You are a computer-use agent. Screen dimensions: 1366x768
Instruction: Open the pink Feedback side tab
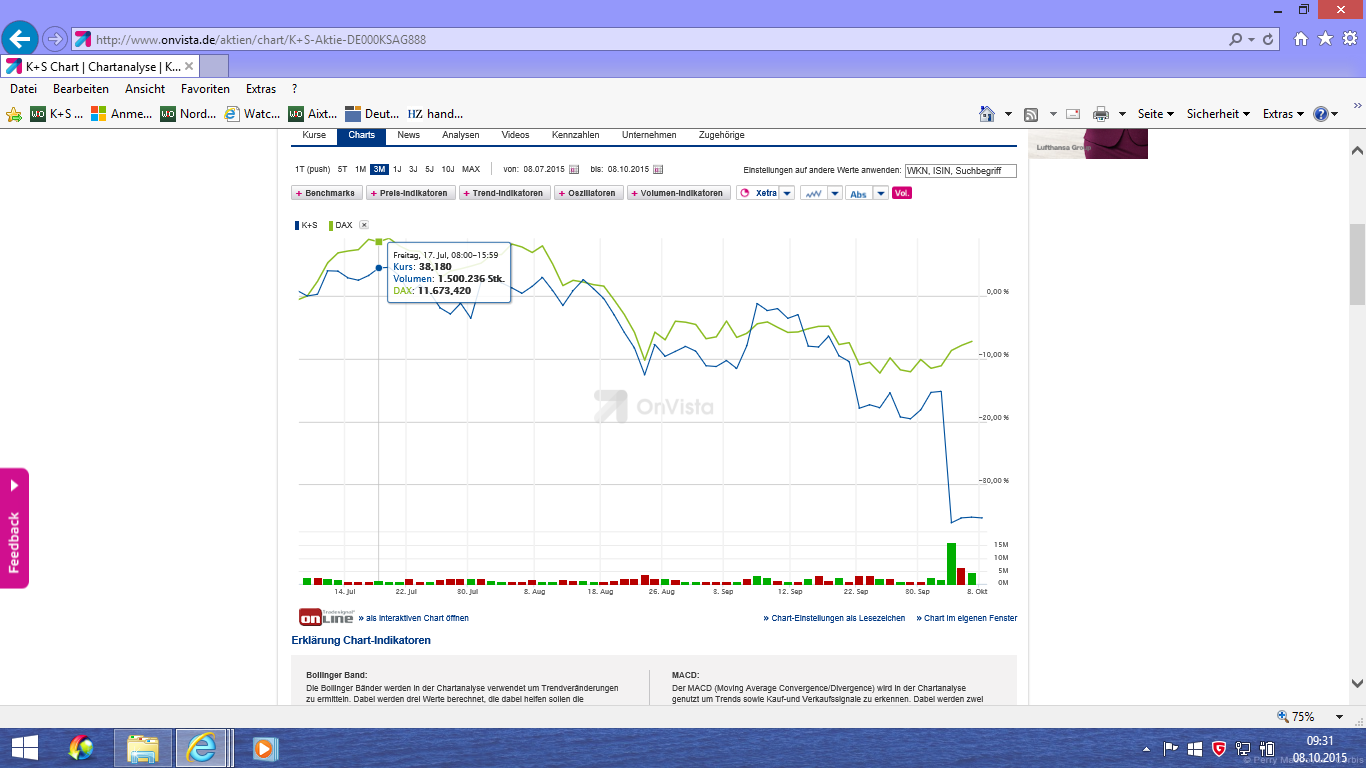coord(14,528)
